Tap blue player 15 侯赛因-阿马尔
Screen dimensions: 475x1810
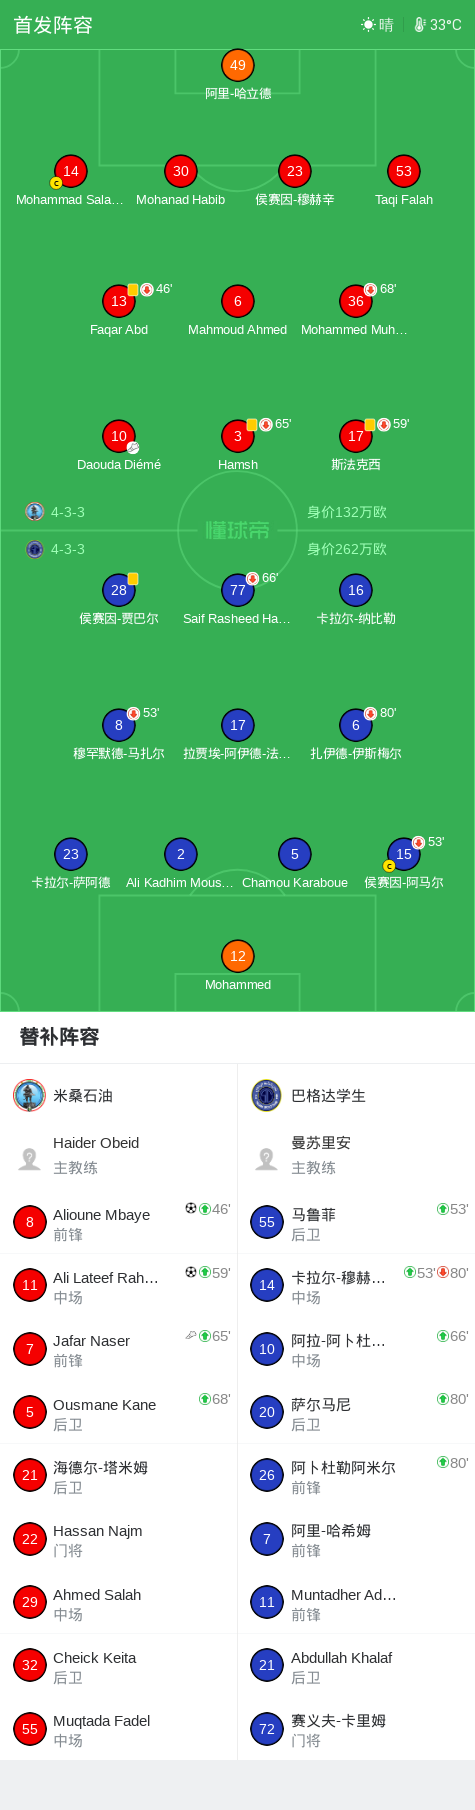click(x=404, y=854)
